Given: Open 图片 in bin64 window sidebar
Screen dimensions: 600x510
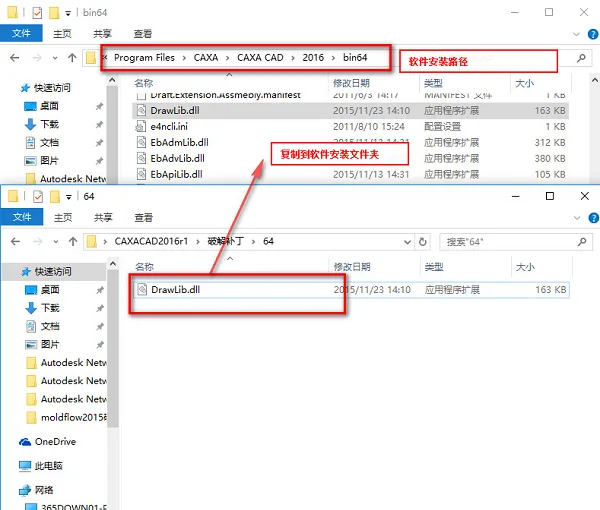Looking at the screenshot, I should click(x=49, y=161).
